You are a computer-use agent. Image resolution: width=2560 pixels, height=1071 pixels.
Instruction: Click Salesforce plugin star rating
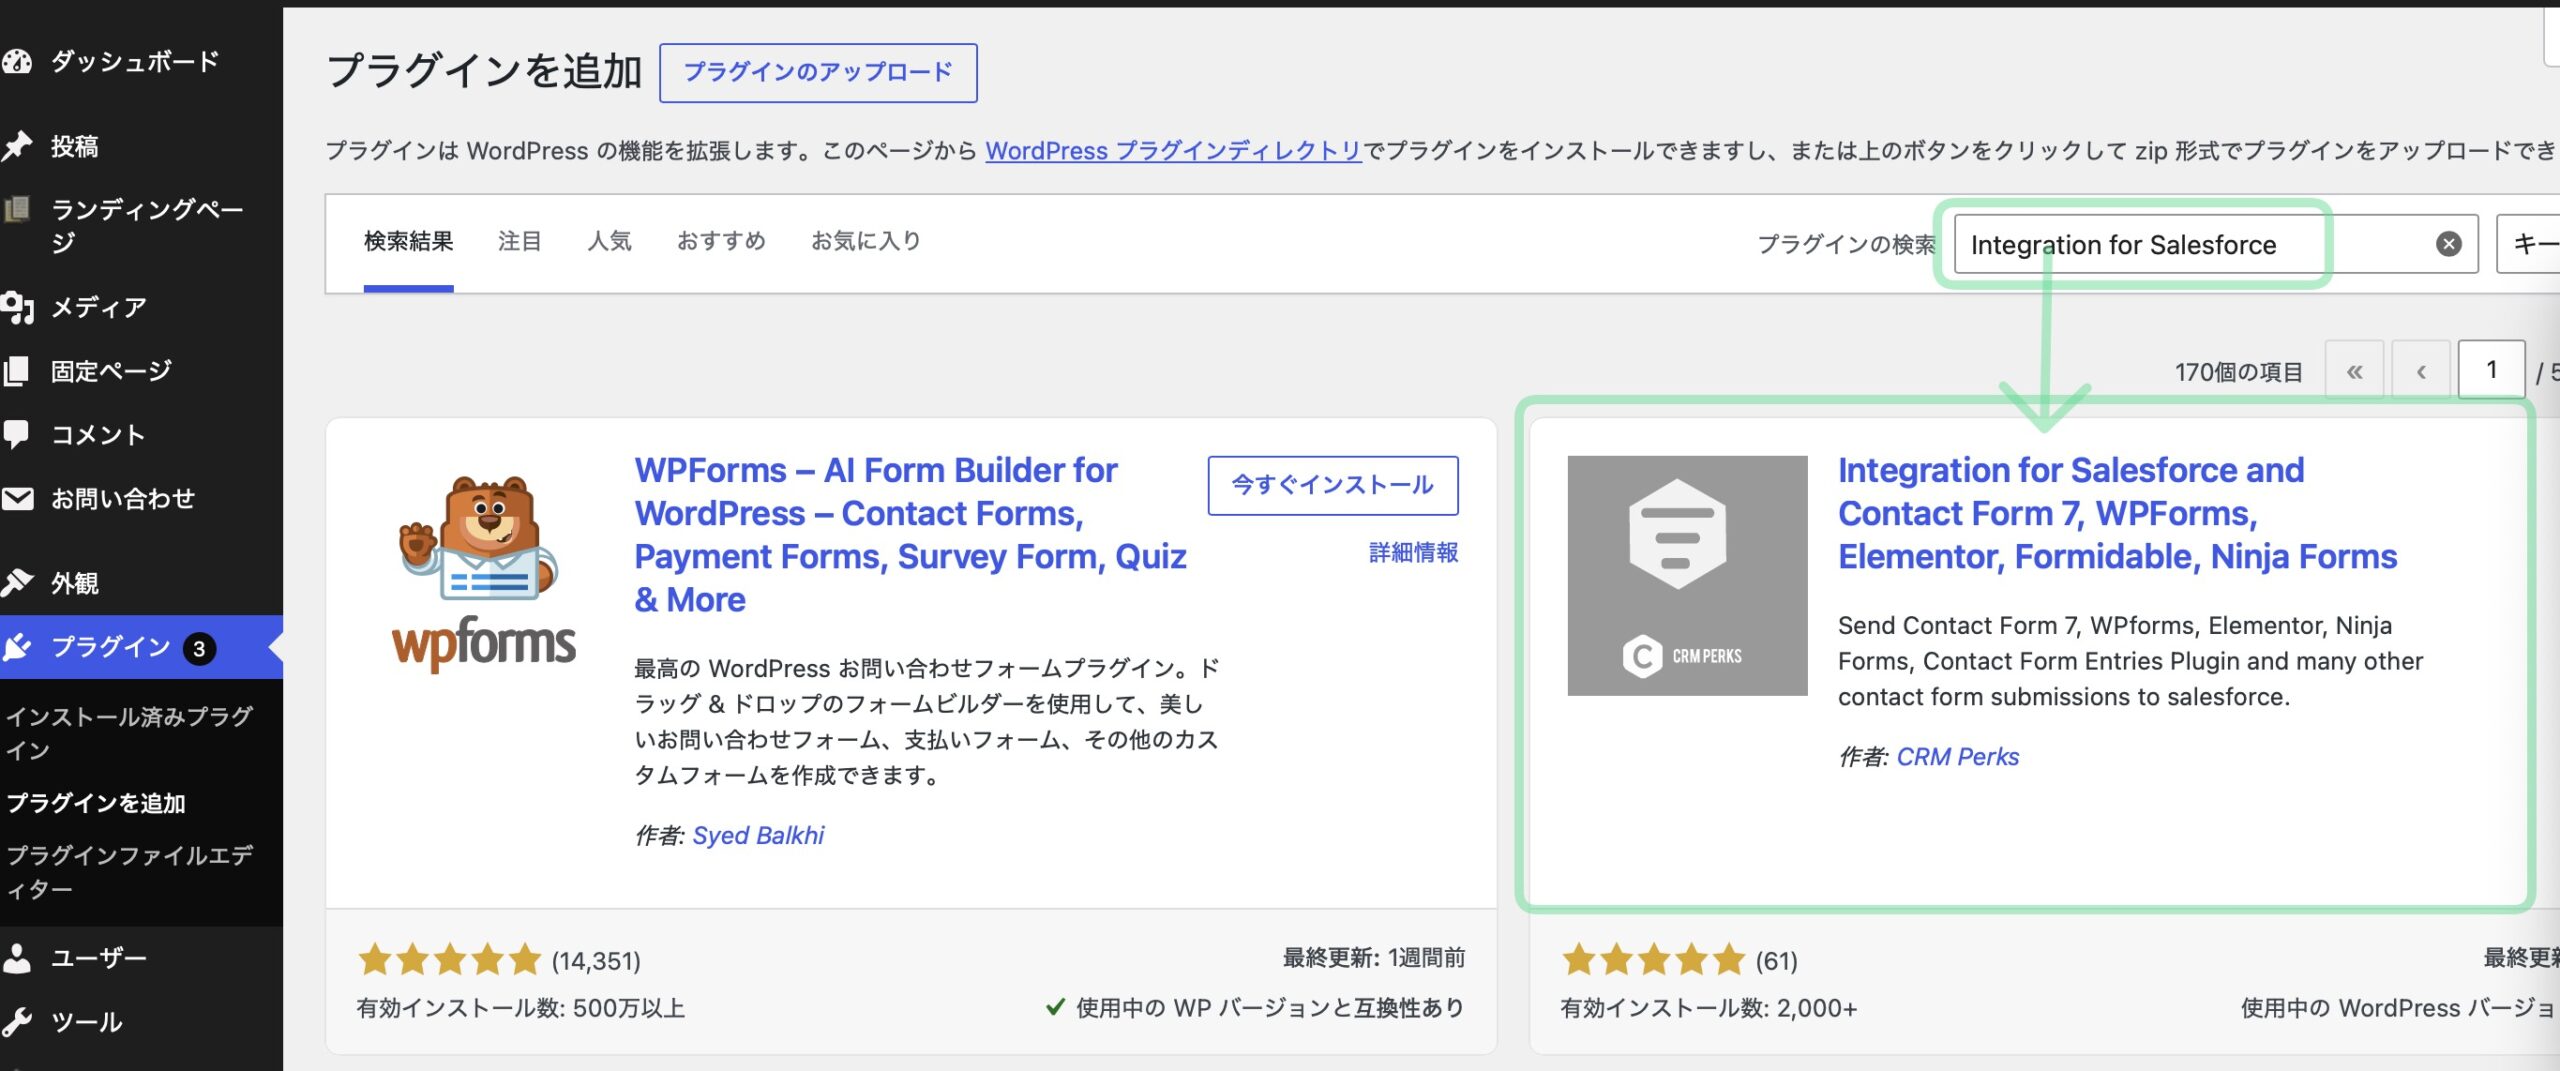(1653, 960)
